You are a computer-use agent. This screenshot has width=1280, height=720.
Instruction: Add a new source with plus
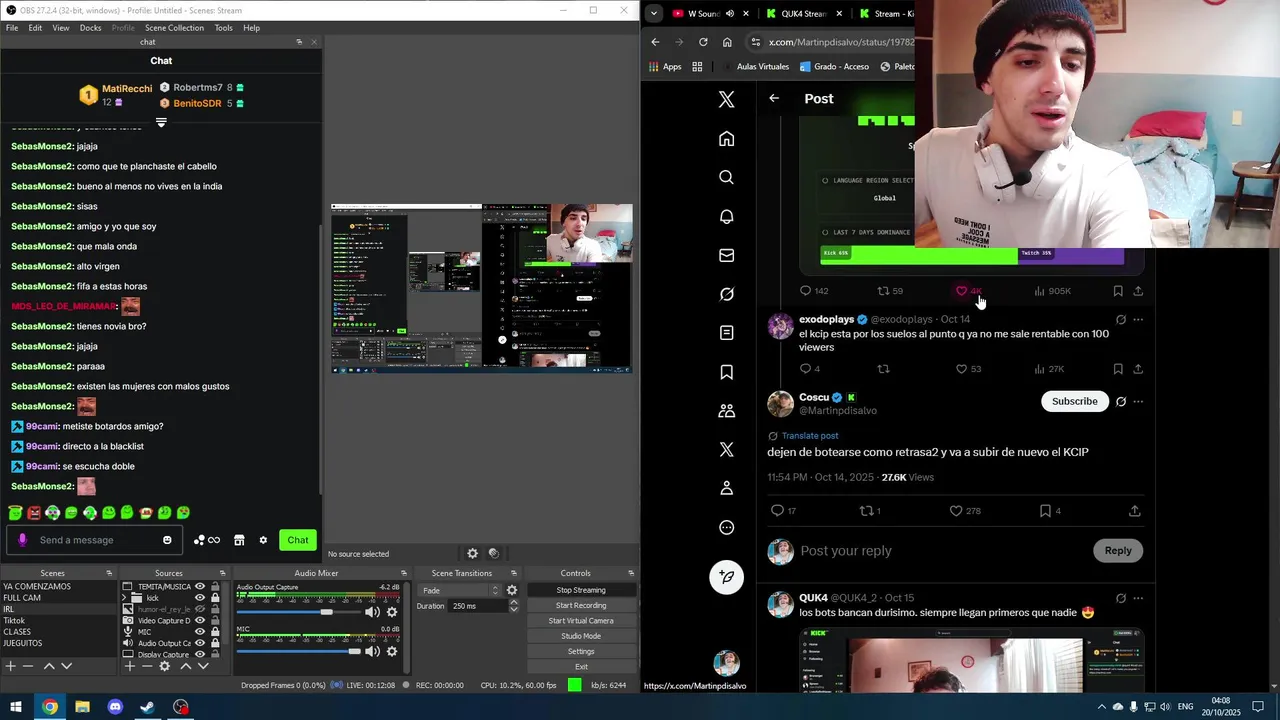129,666
